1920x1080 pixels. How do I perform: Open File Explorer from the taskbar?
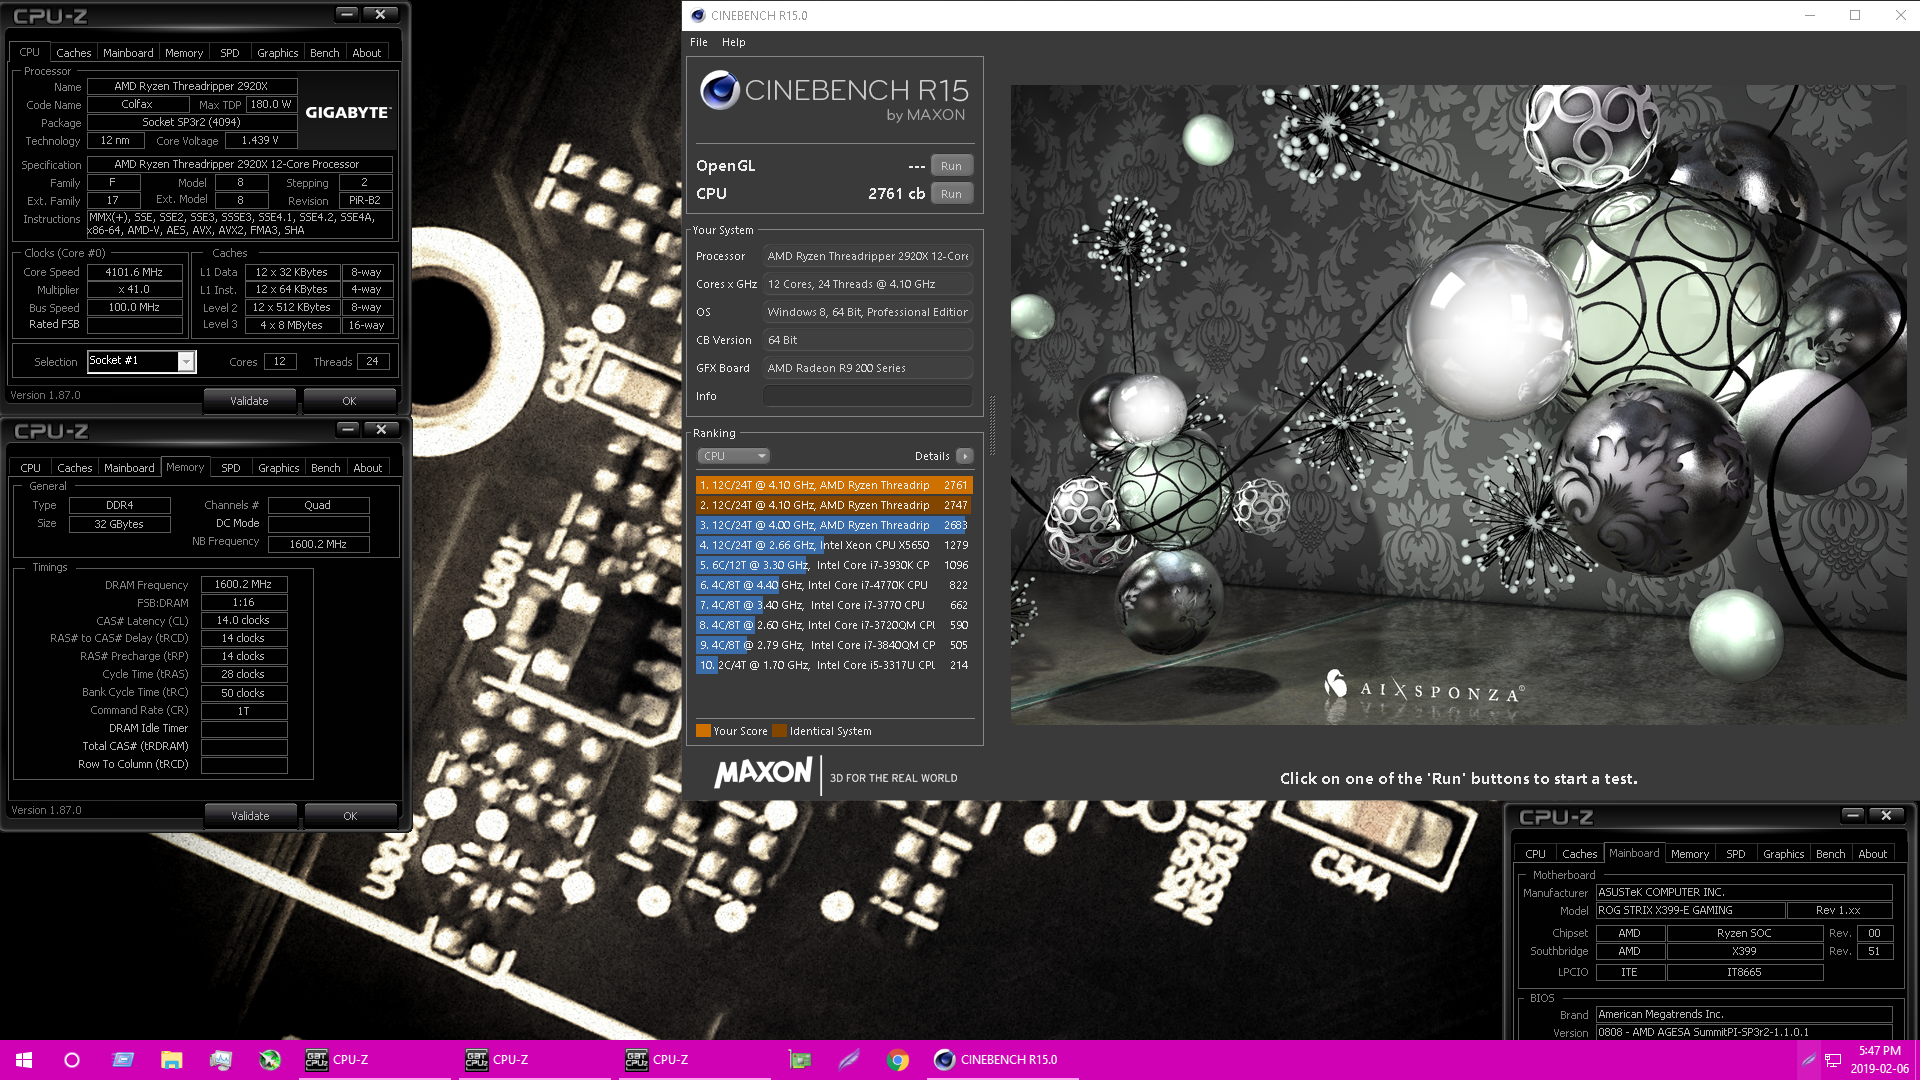pos(172,1060)
